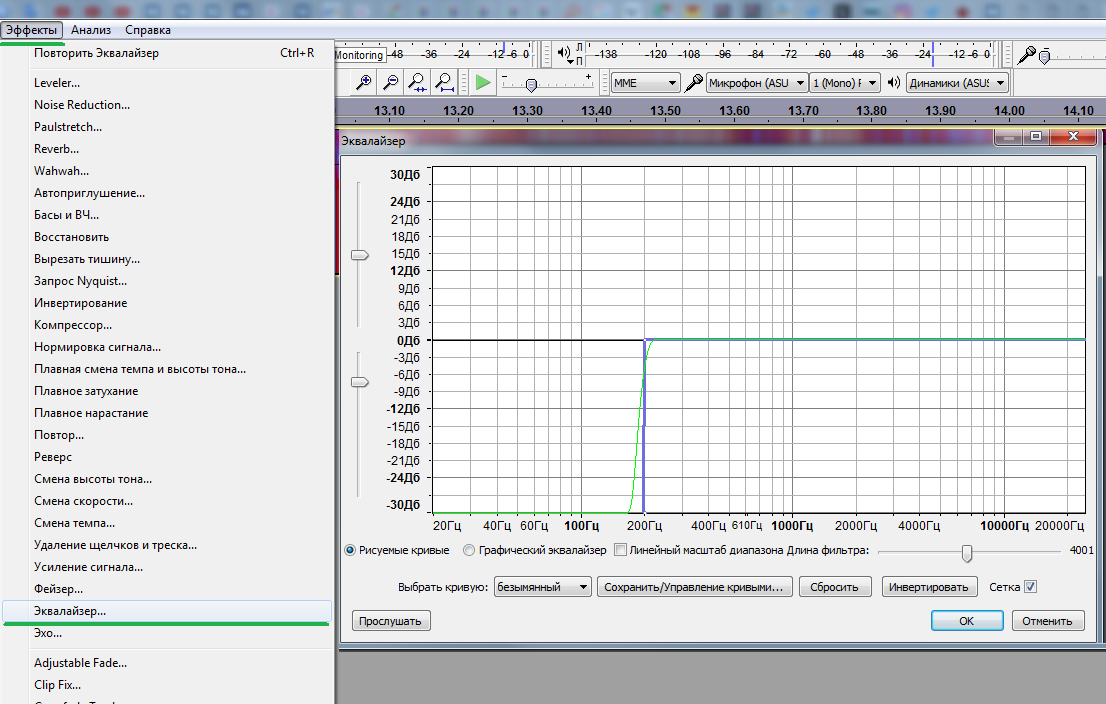Open the Анализ menu
The width and height of the screenshot is (1106, 704).
tap(91, 30)
